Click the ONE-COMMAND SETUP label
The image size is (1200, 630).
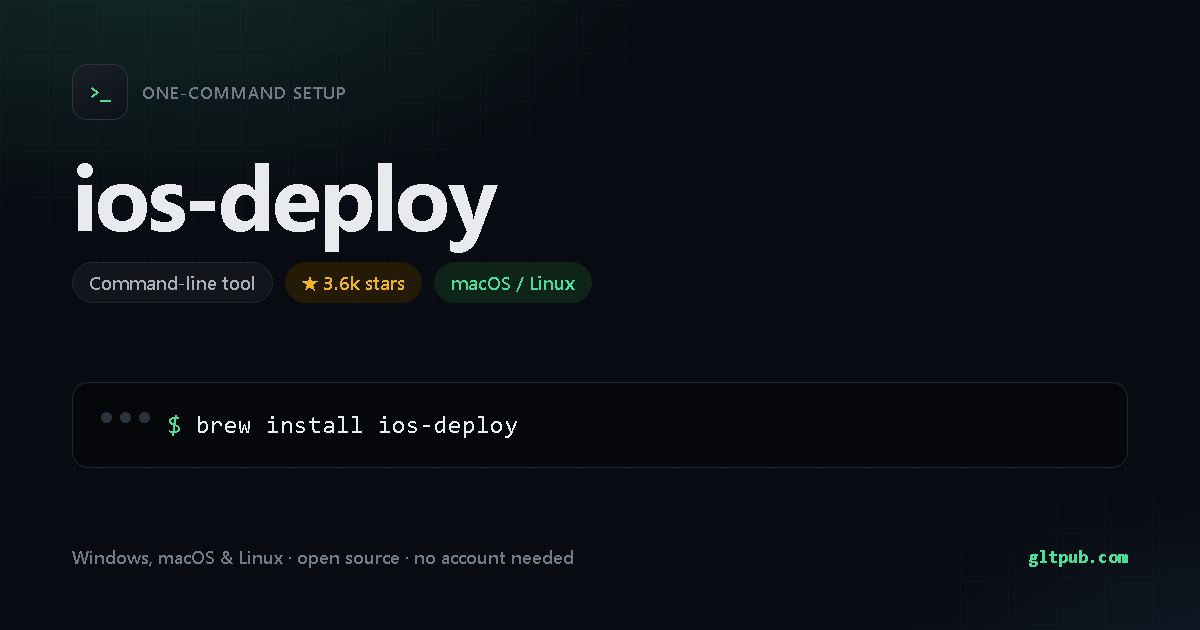pos(244,93)
